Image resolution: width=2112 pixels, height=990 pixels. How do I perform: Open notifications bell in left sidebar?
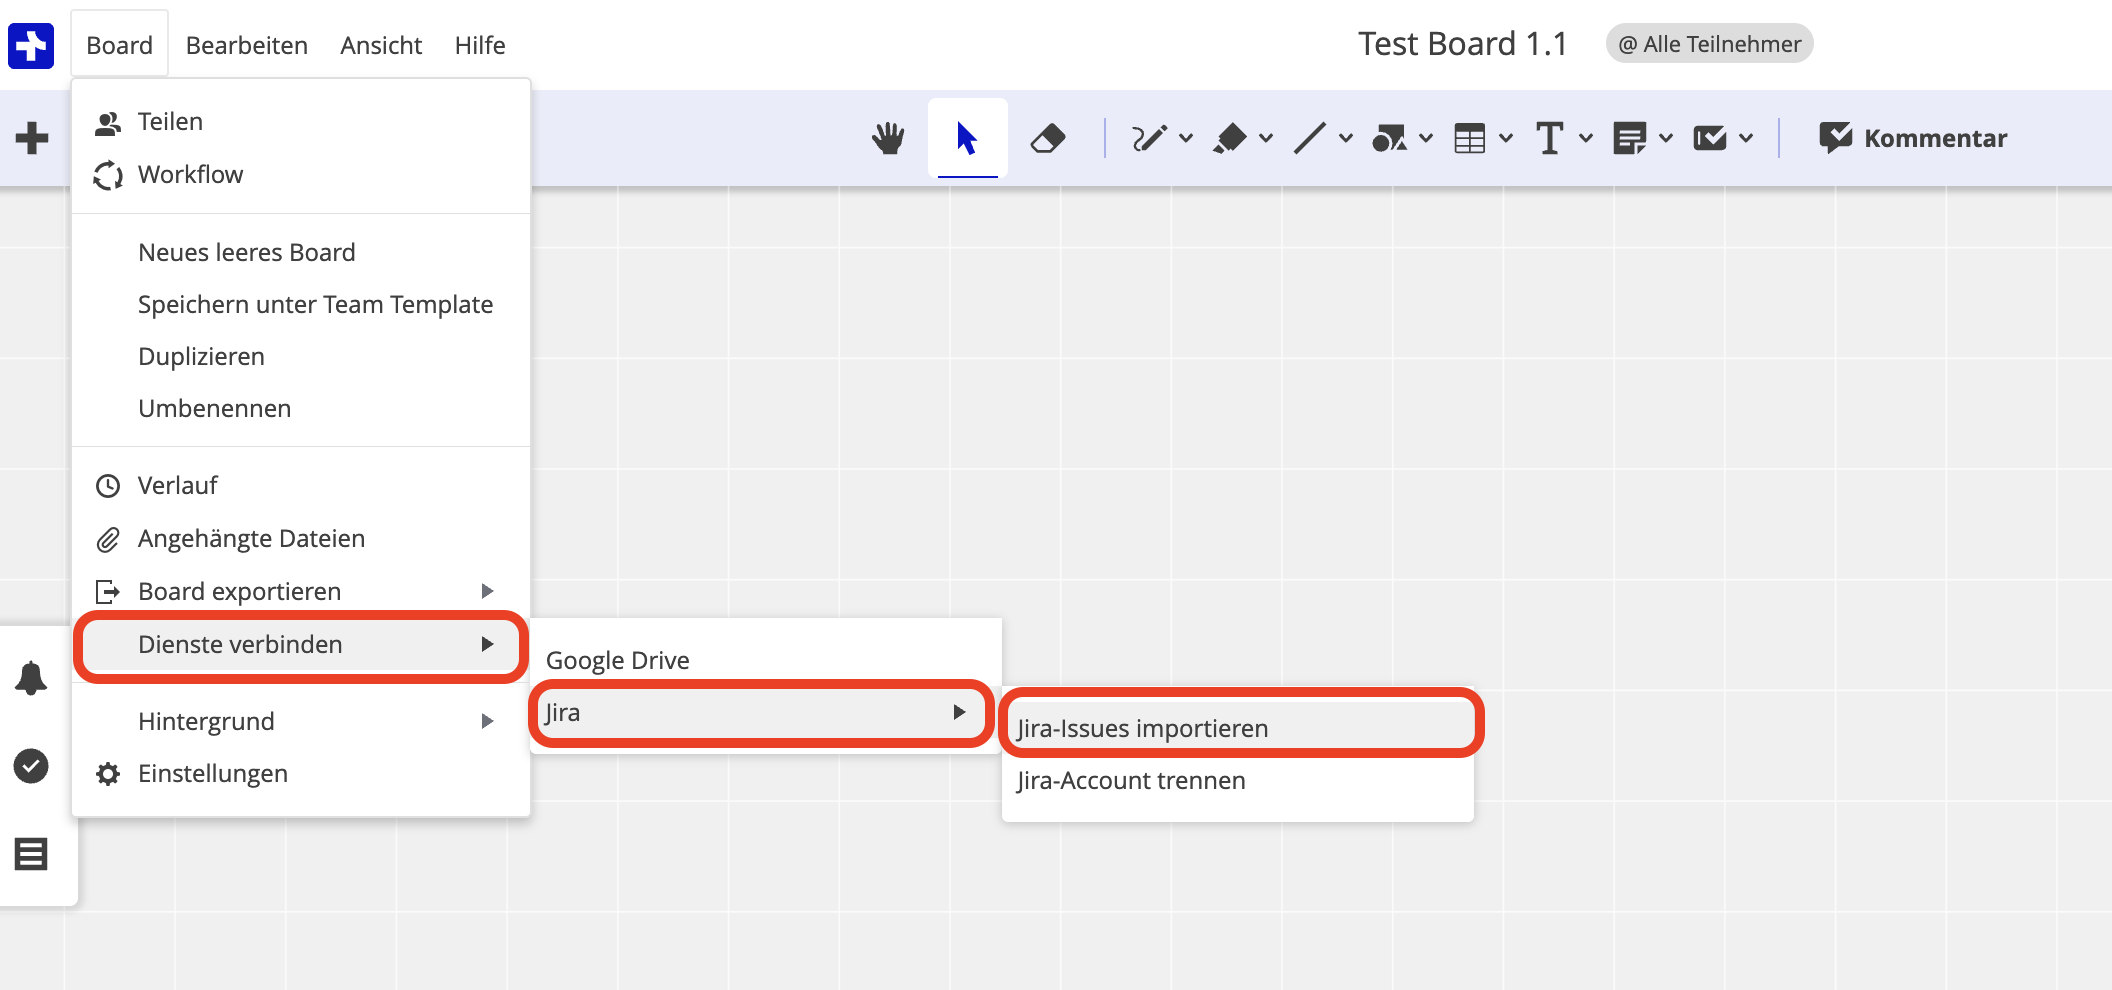(x=31, y=678)
